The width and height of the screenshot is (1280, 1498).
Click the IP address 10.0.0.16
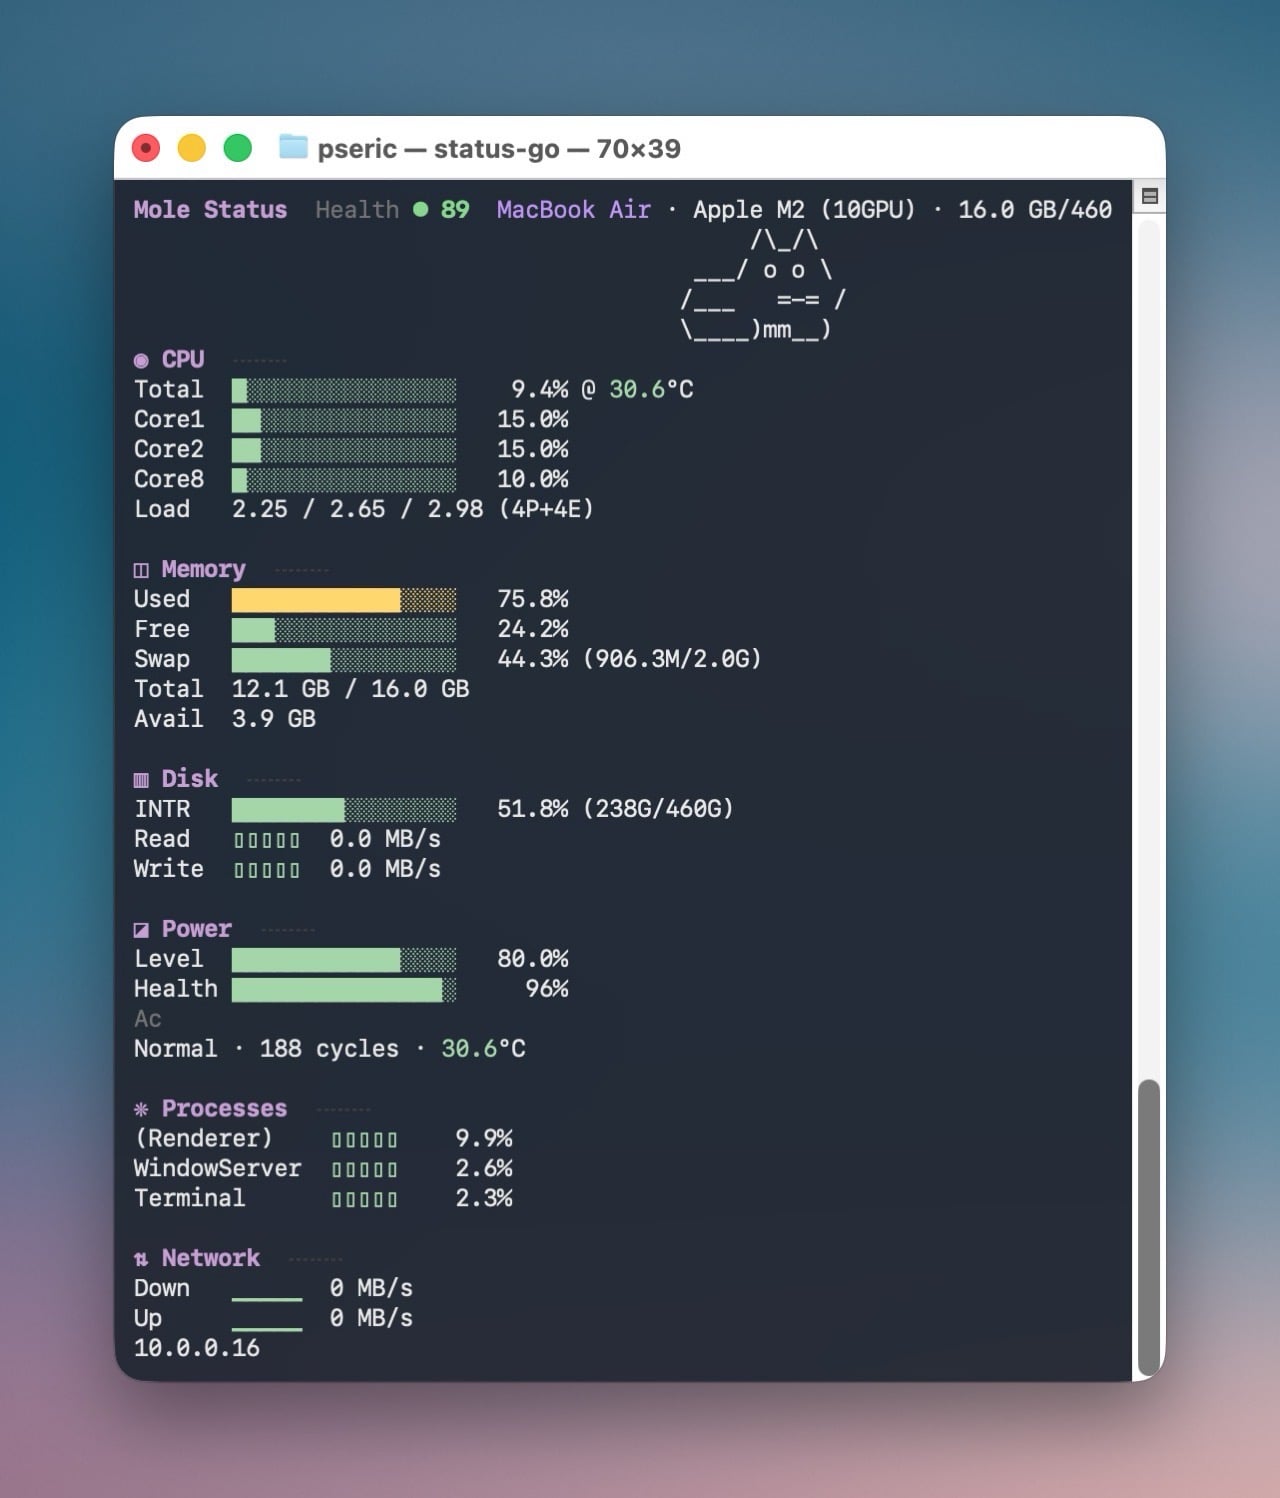[x=197, y=1348]
